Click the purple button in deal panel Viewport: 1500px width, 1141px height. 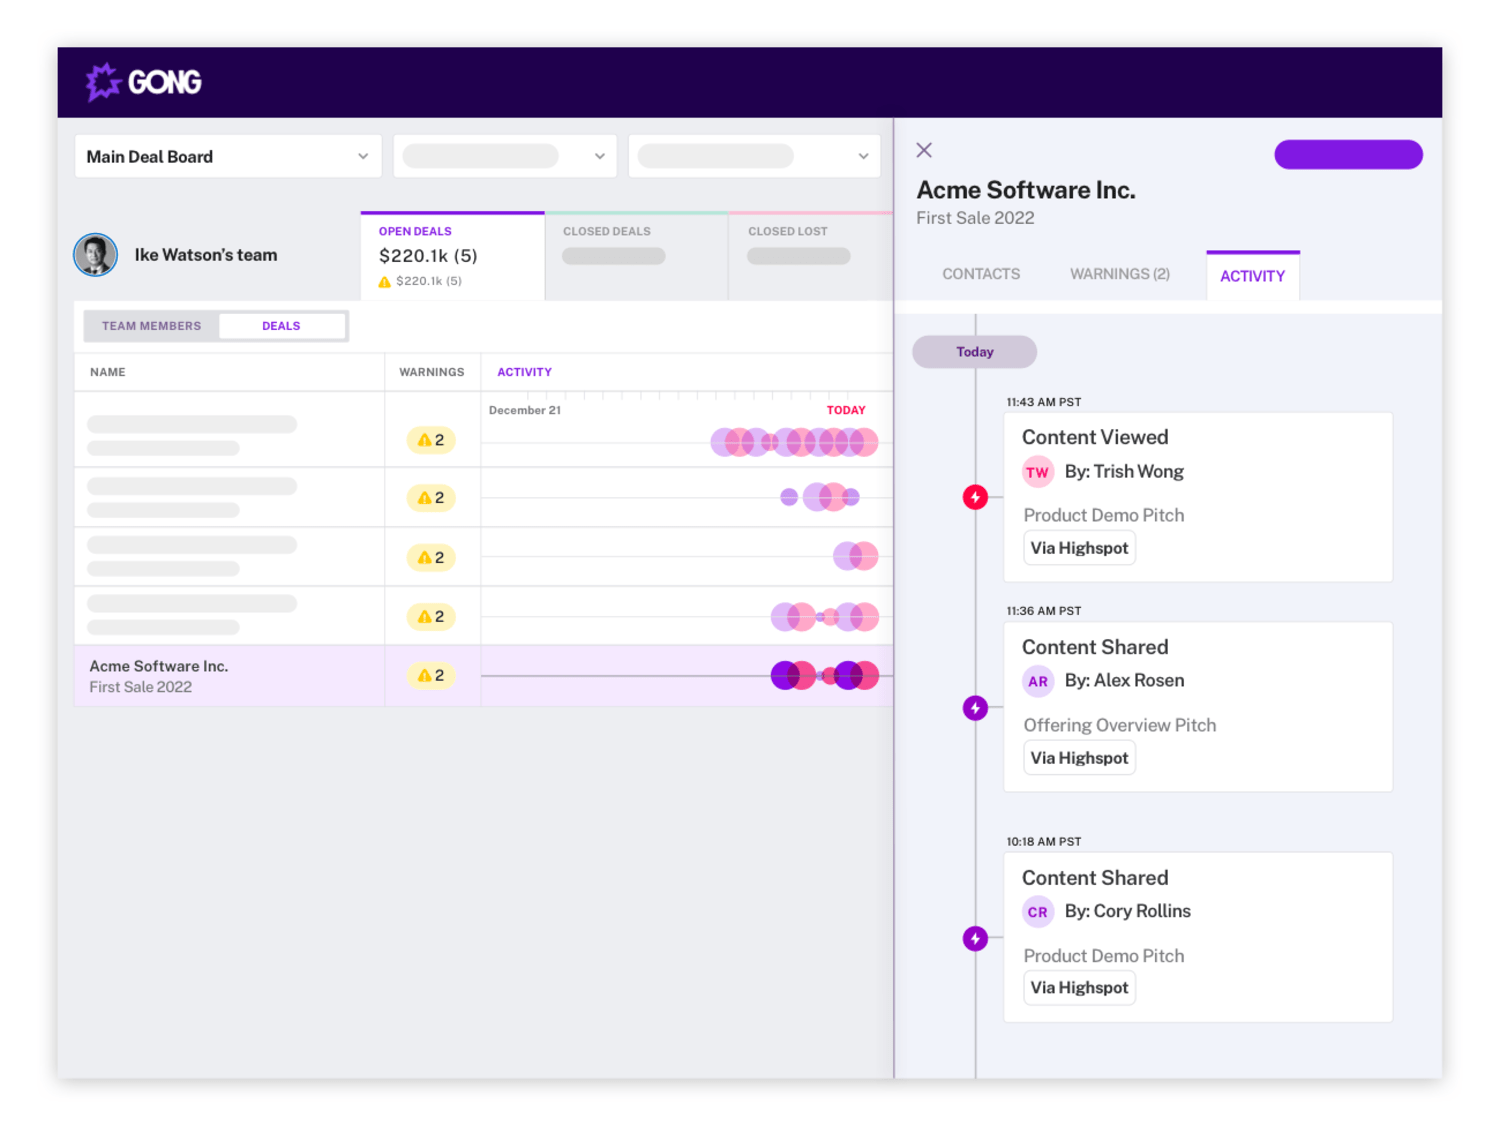pos(1348,155)
